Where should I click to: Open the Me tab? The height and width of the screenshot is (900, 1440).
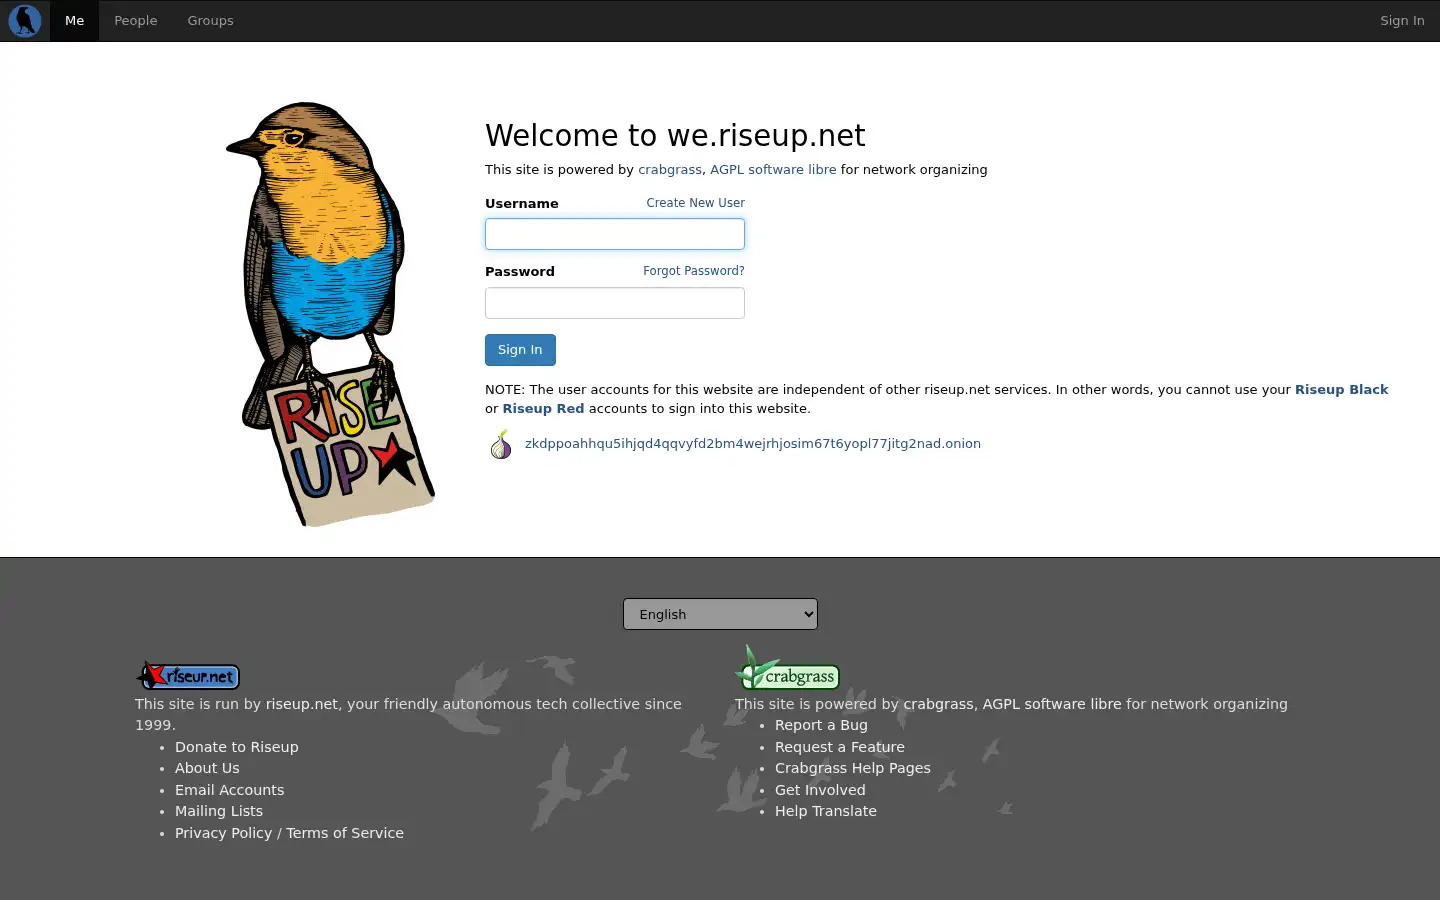74,20
